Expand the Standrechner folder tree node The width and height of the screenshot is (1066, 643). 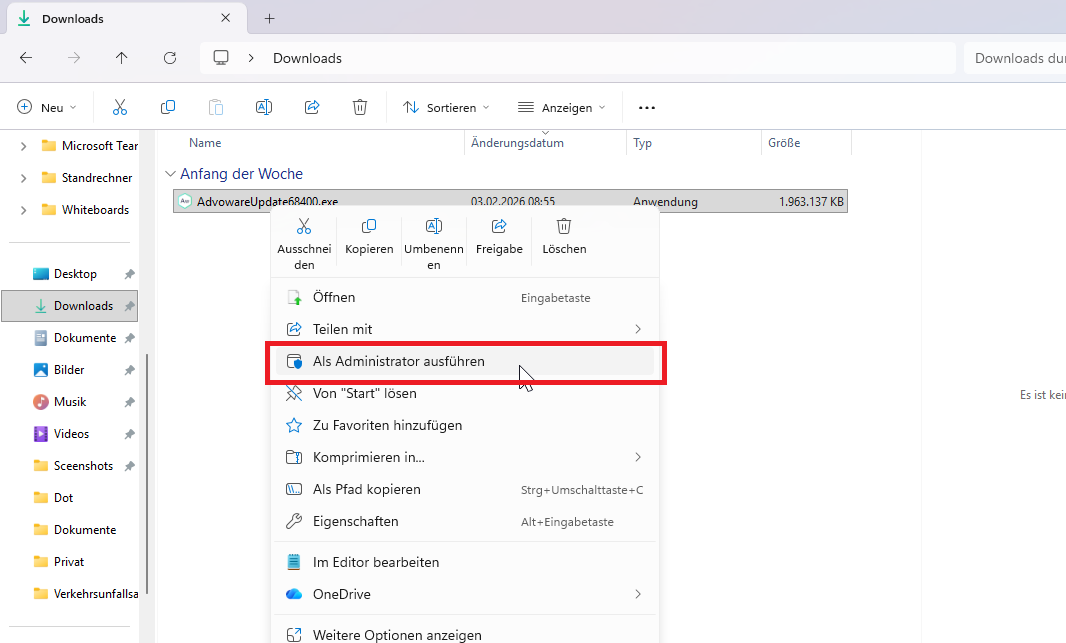coord(23,178)
